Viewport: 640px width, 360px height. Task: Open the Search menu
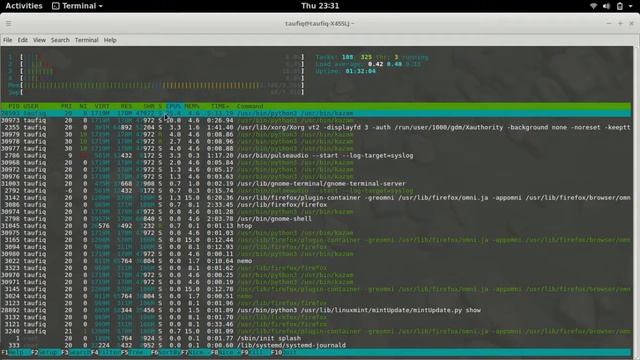click(x=60, y=40)
